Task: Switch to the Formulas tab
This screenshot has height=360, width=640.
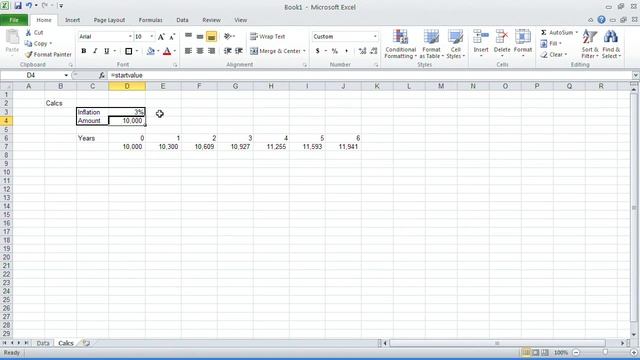Action: [x=150, y=20]
